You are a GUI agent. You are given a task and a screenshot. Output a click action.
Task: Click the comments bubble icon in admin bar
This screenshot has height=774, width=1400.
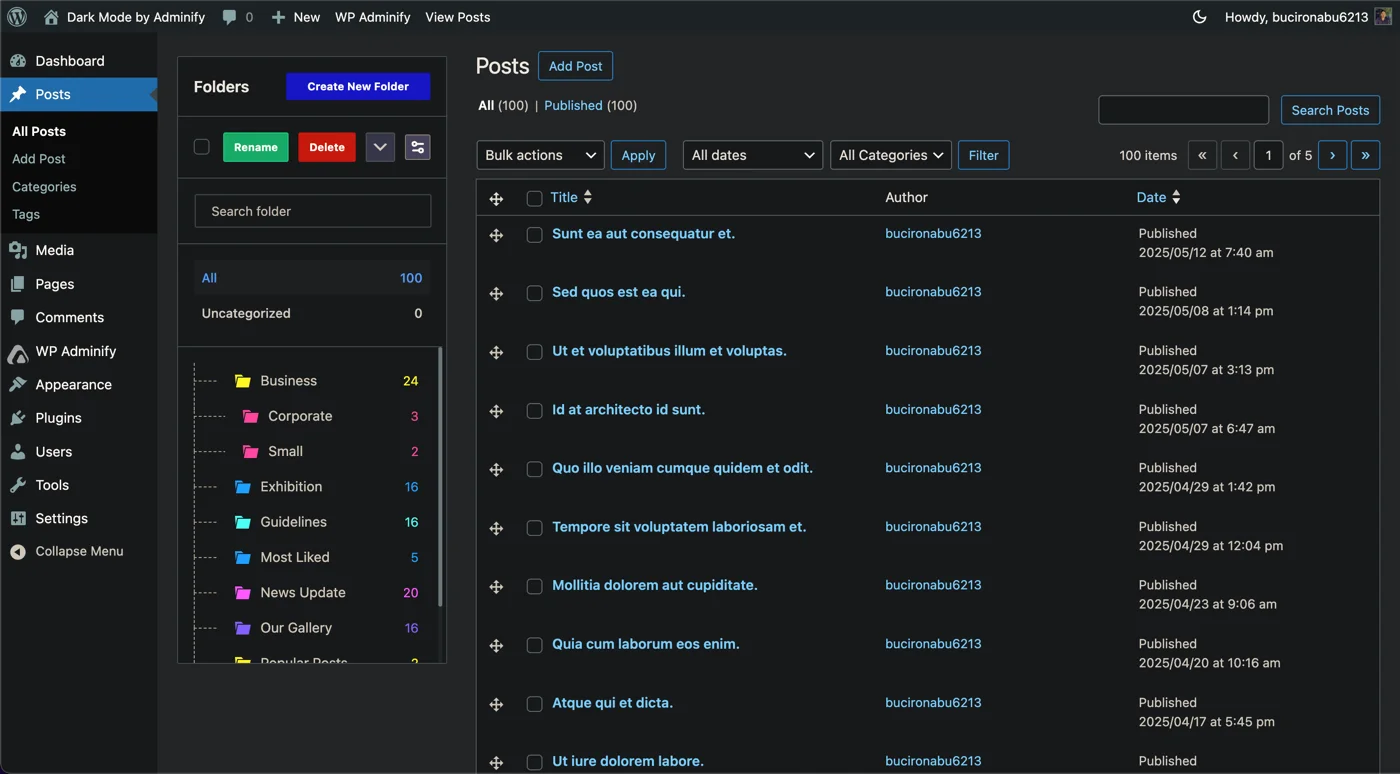[x=231, y=17]
